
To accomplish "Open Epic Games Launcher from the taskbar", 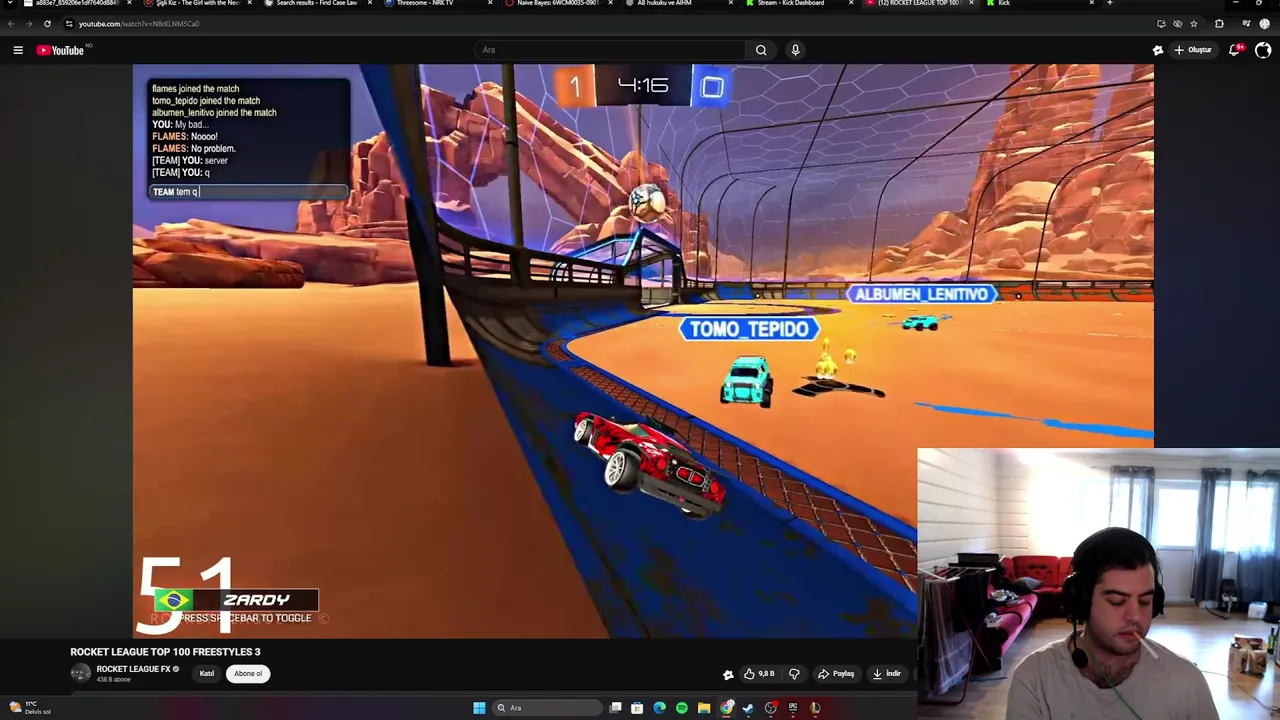I will click(x=793, y=708).
